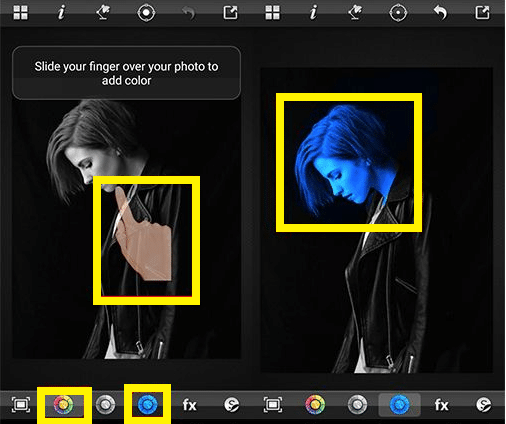
Task: Open the fx effects in left bottom bar
Action: 190,405
